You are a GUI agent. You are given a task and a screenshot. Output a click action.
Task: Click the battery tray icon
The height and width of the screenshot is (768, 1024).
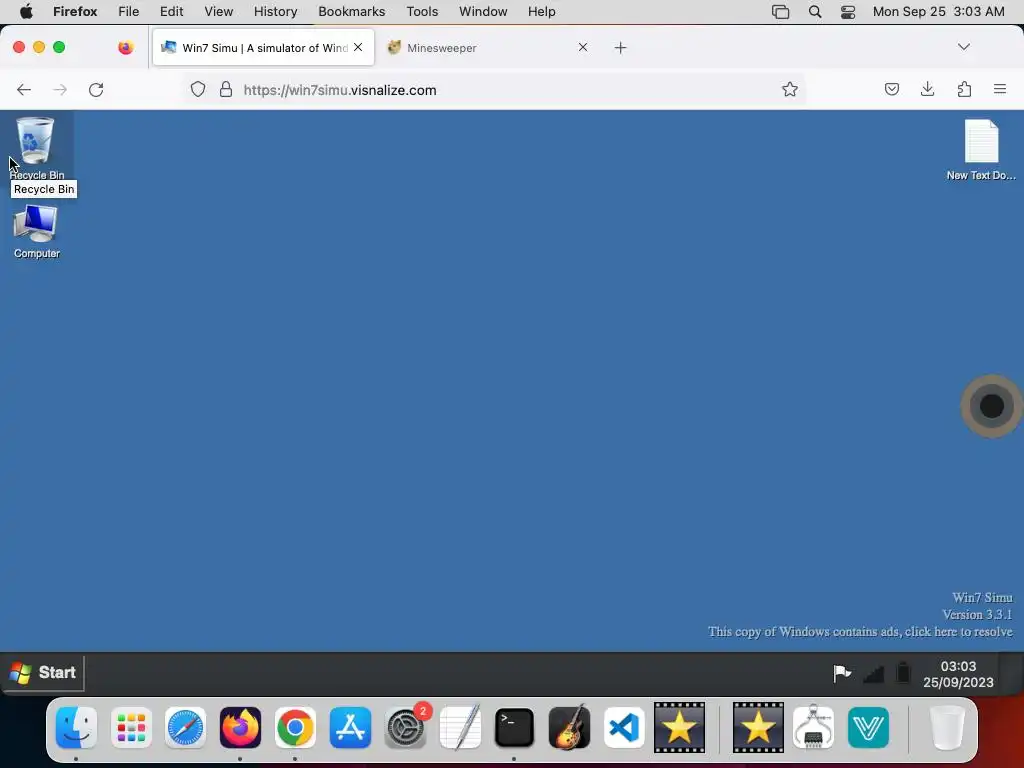[x=903, y=673]
